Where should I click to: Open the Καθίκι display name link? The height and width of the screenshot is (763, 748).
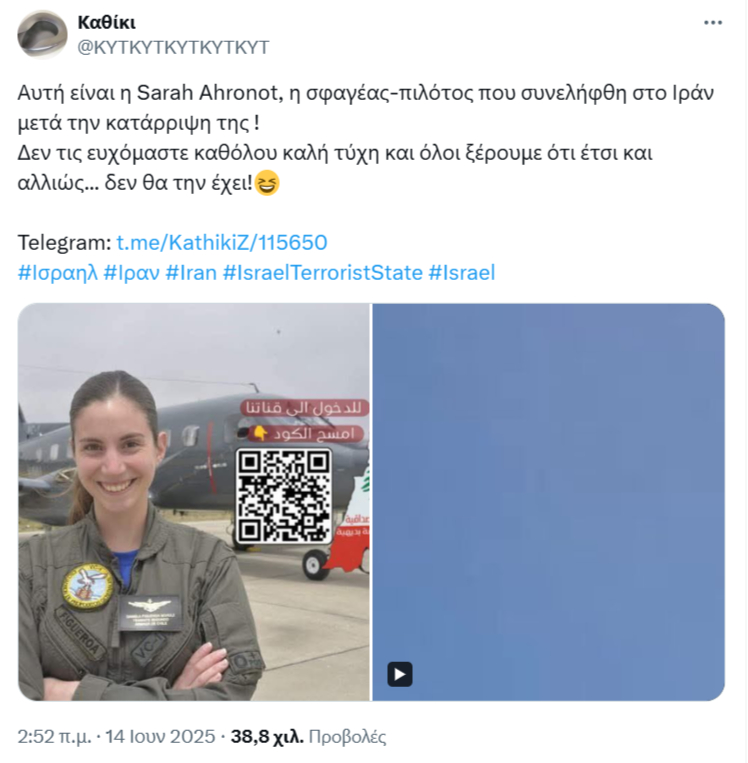click(x=107, y=22)
